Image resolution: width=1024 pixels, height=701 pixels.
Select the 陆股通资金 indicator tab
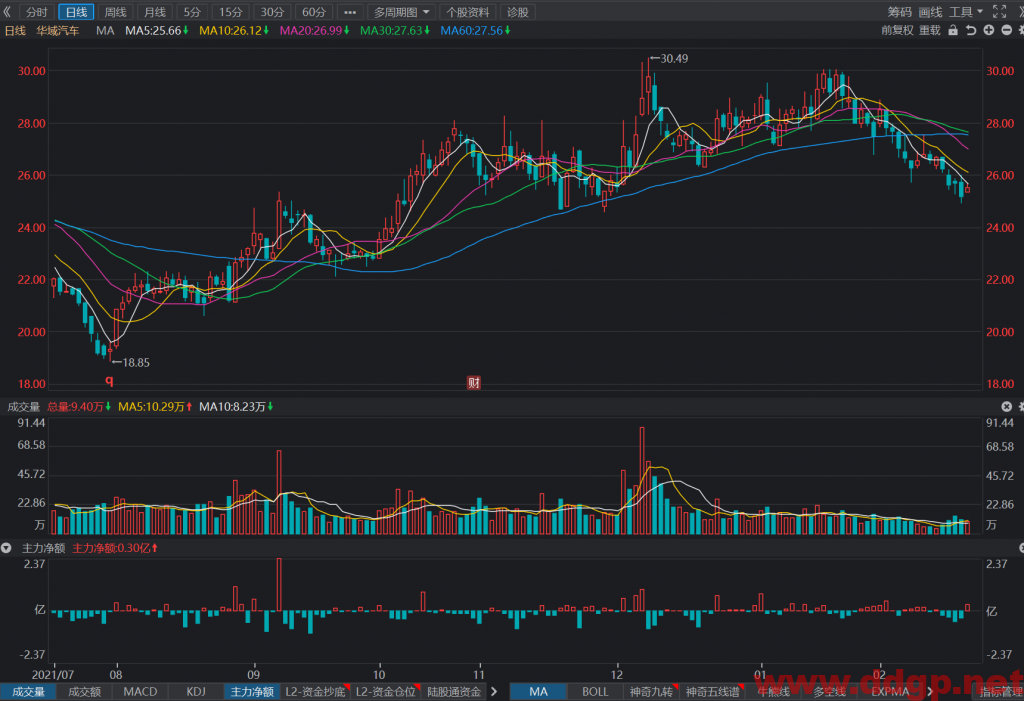[x=454, y=692]
